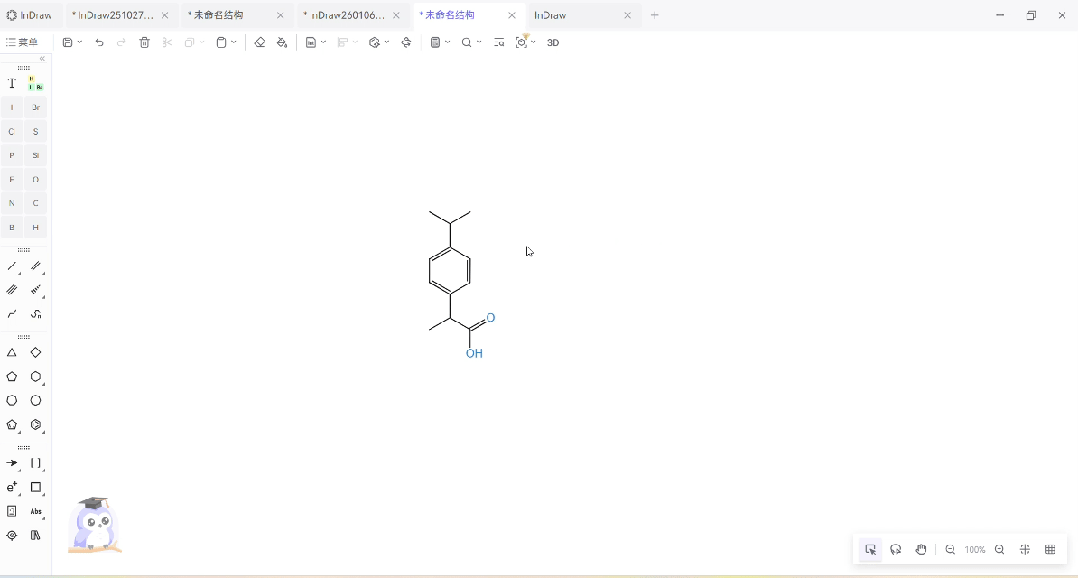This screenshot has width=1078, height=578.
Task: Select the Text tool
Action: click(x=12, y=83)
